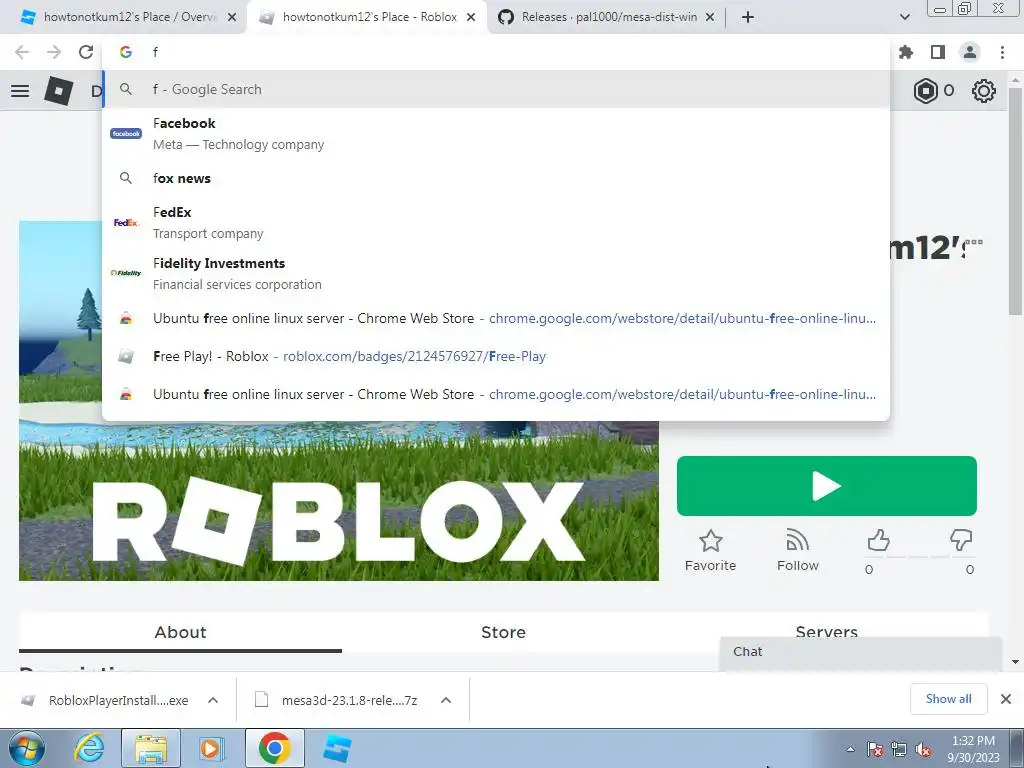The width and height of the screenshot is (1024, 768).
Task: Open the Windows Start menu
Action: [x=27, y=748]
